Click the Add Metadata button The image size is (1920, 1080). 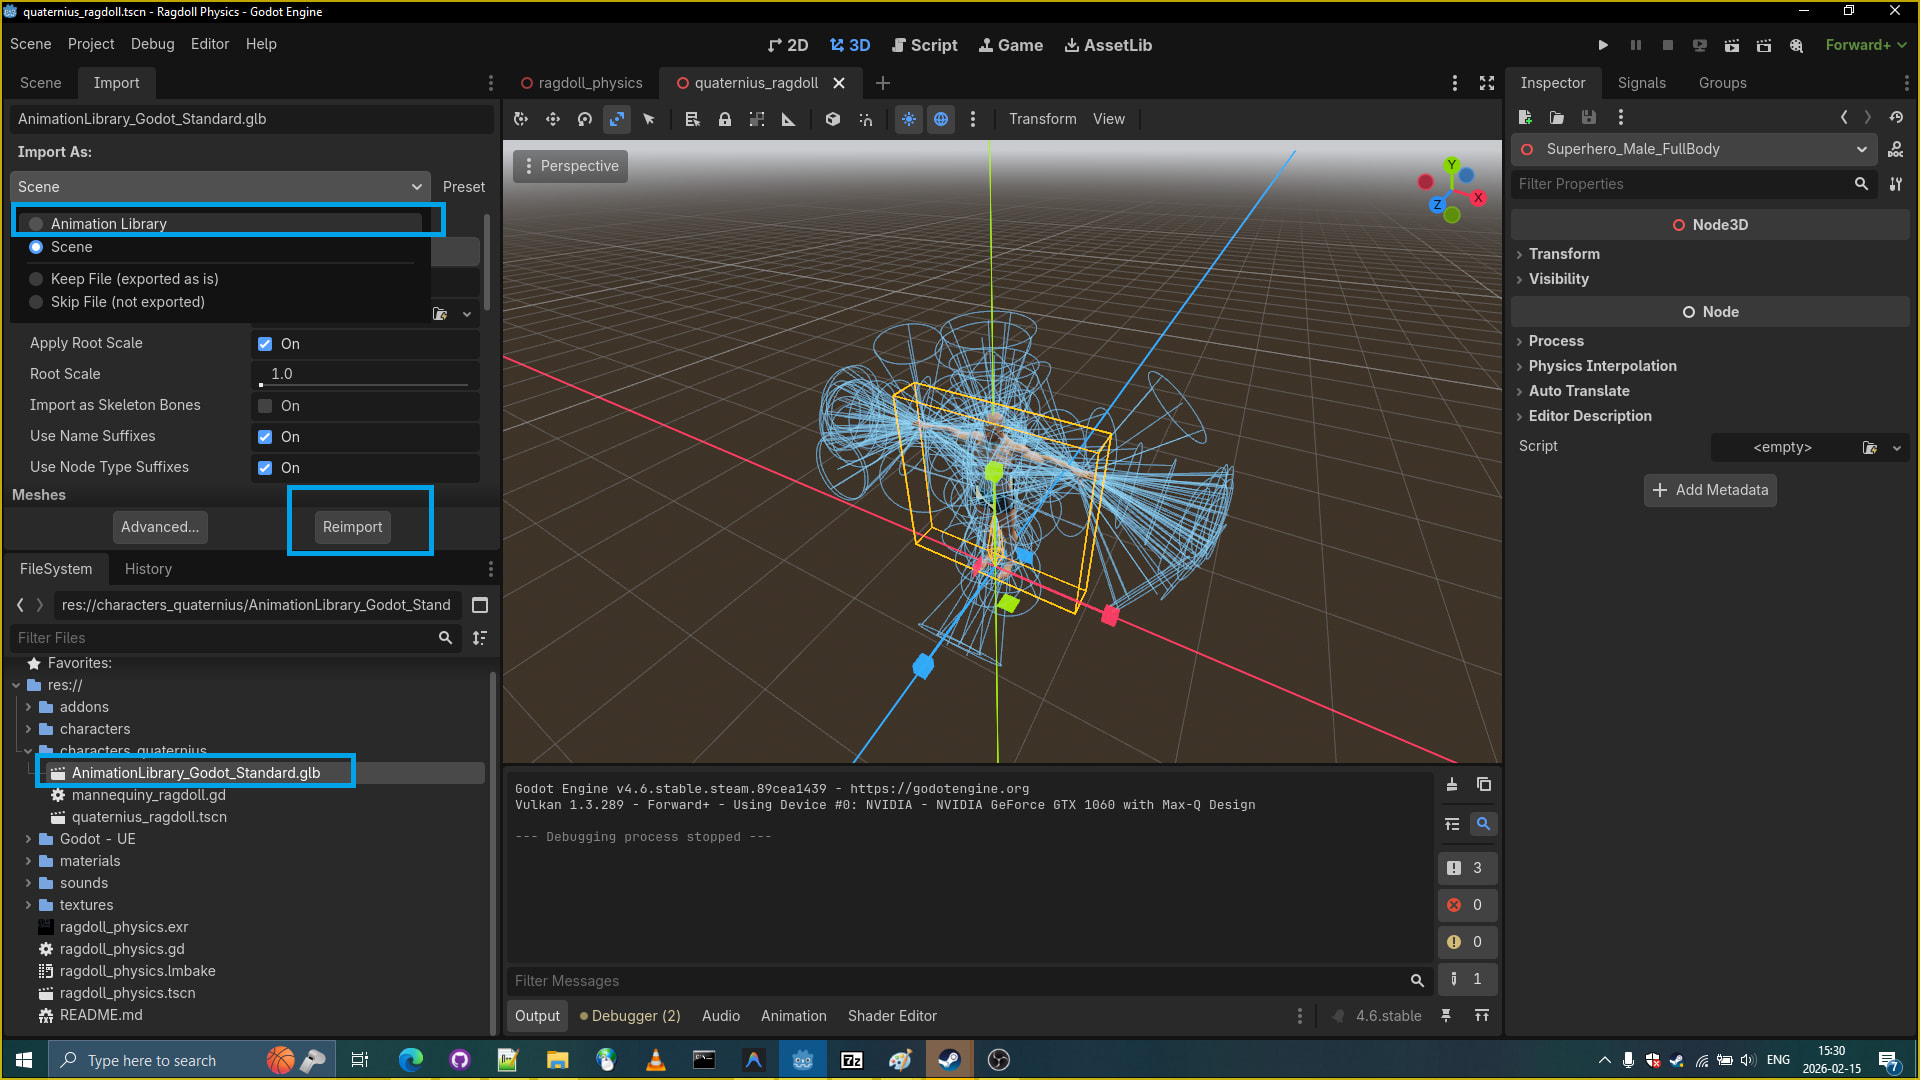pos(1710,490)
